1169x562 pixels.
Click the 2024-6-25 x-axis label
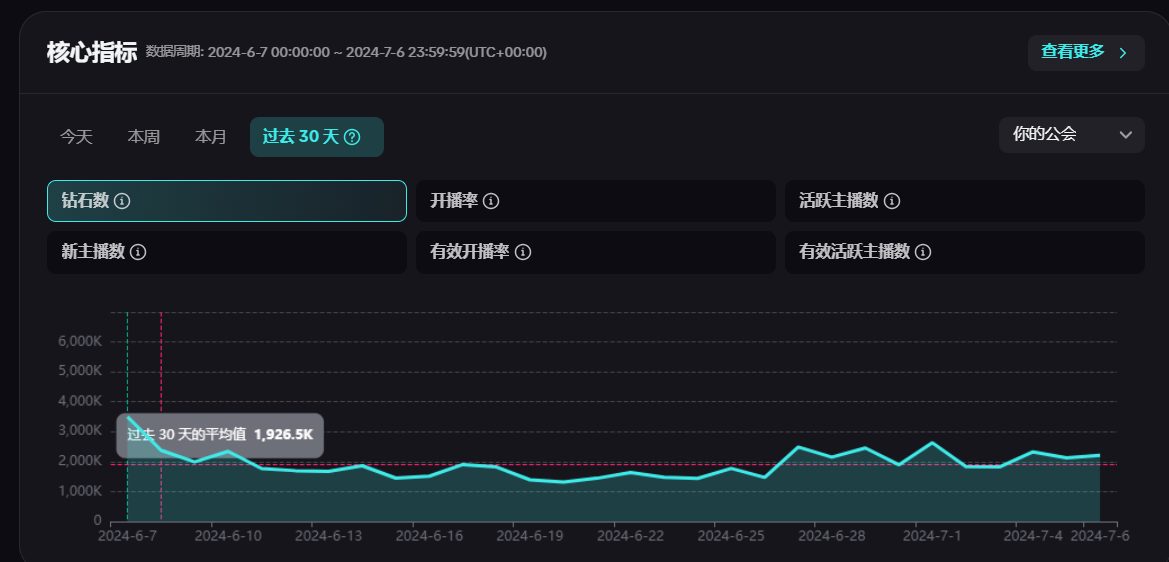(731, 536)
